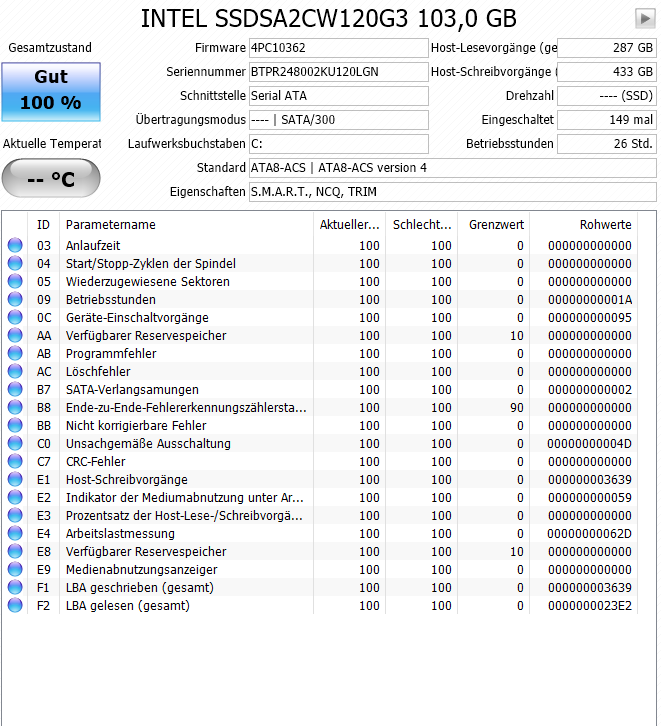Sort by the Parametername column header
The height and width of the screenshot is (726, 661).
coord(186,225)
